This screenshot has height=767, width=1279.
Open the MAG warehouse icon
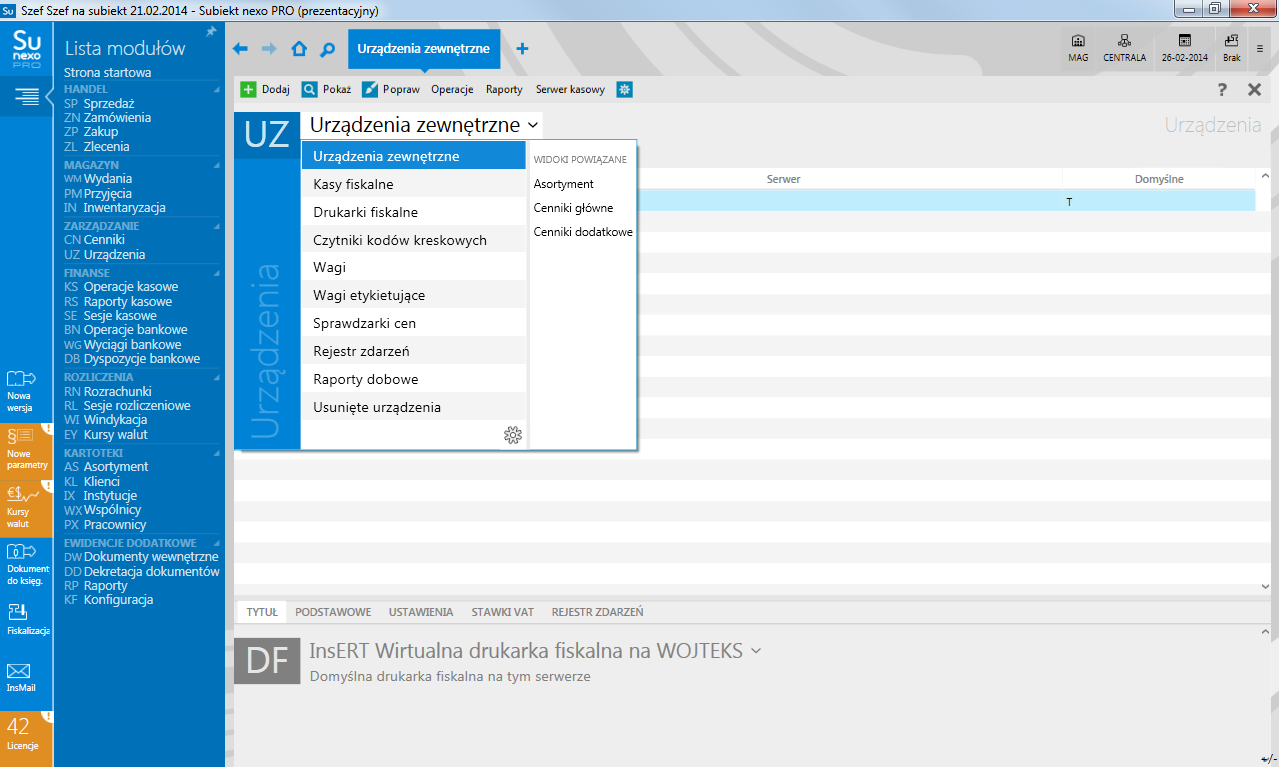[1078, 47]
